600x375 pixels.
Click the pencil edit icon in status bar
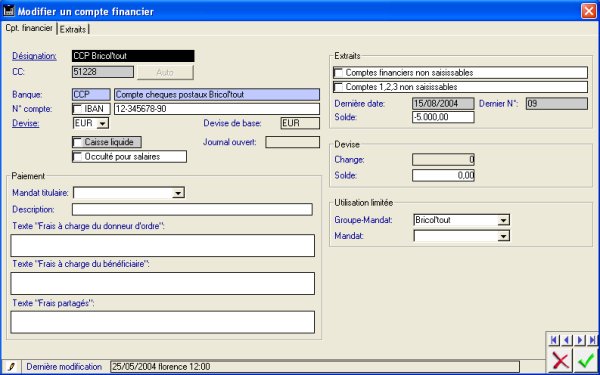click(11, 367)
